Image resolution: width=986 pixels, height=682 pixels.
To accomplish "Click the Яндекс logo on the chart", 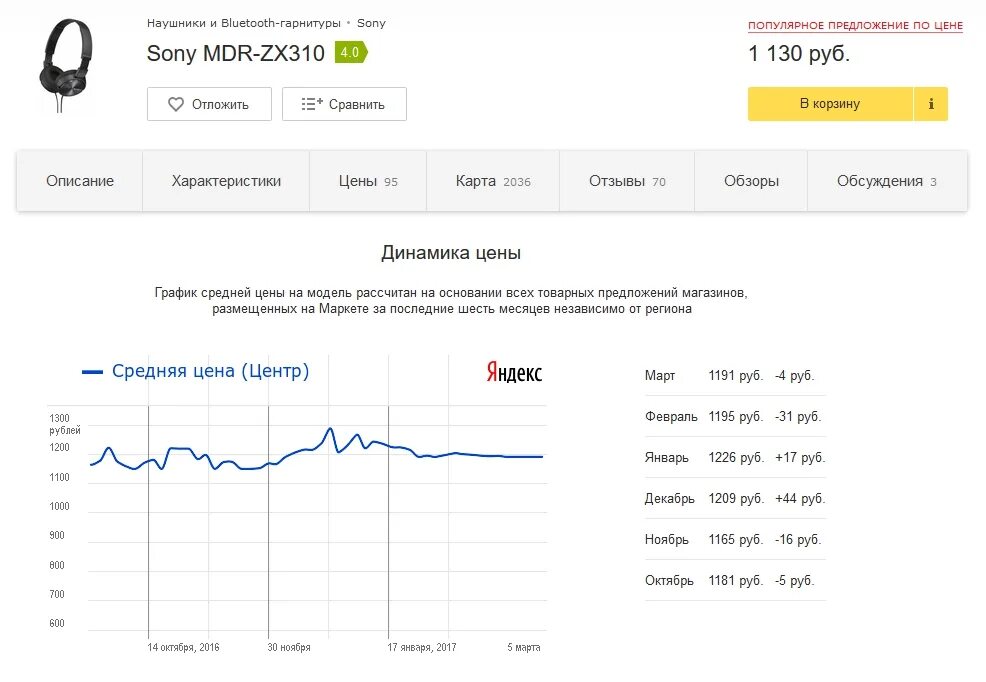I will click(x=513, y=372).
